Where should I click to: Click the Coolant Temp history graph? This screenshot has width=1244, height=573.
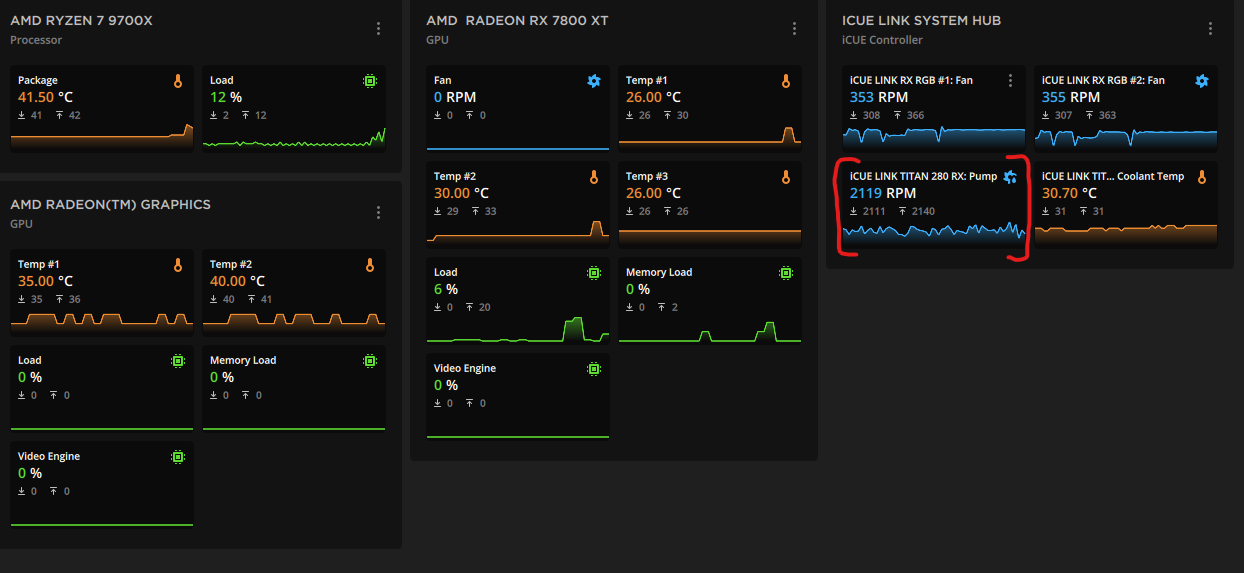1126,234
